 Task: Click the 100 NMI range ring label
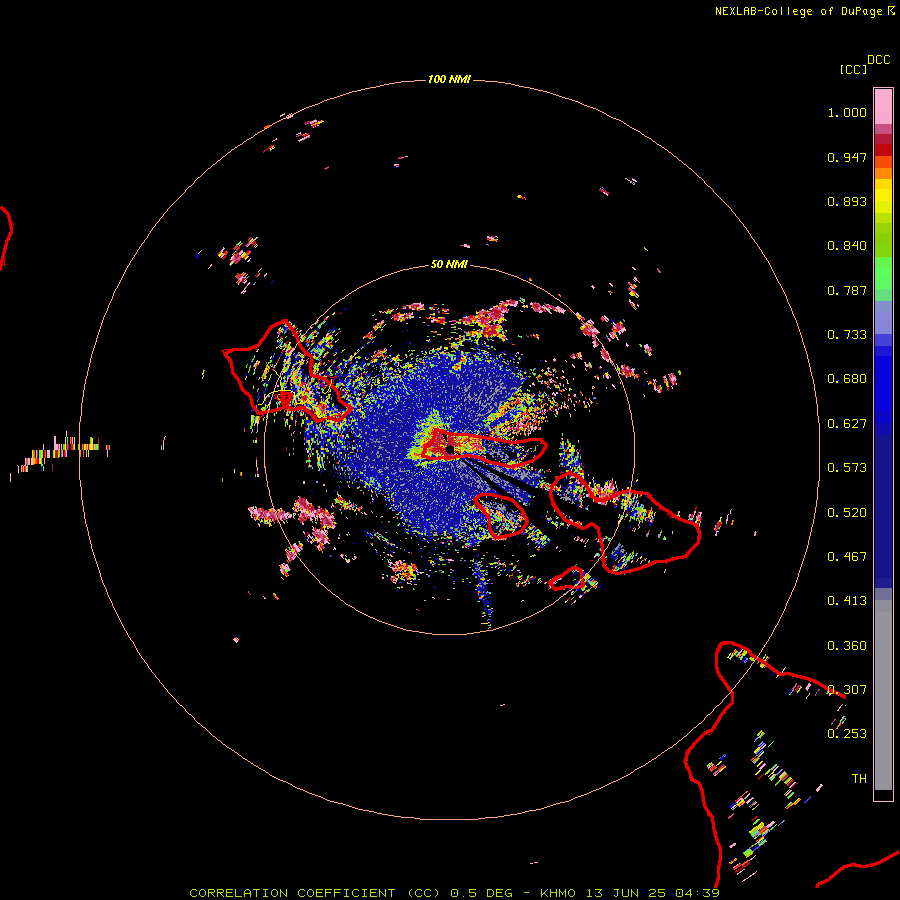[449, 79]
